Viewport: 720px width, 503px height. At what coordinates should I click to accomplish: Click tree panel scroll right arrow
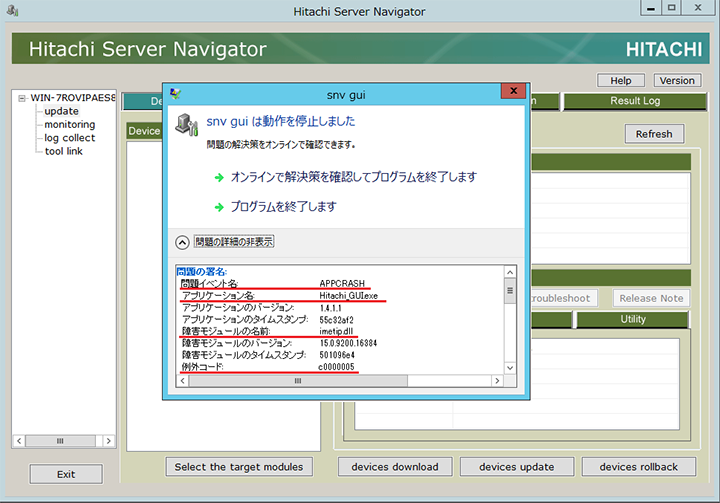tap(108, 441)
